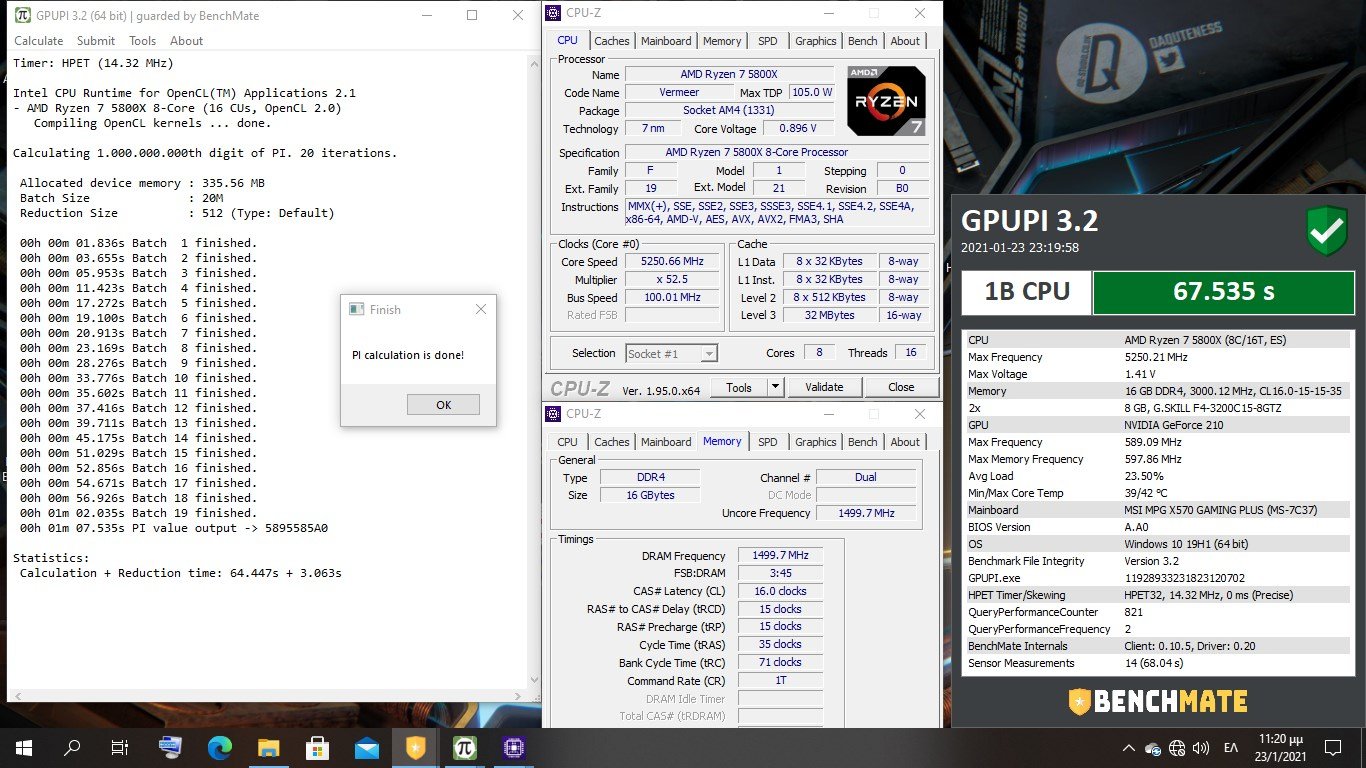The width and height of the screenshot is (1366, 768).
Task: Switch to CPU-Z via its taskbar icon
Action: coord(513,747)
